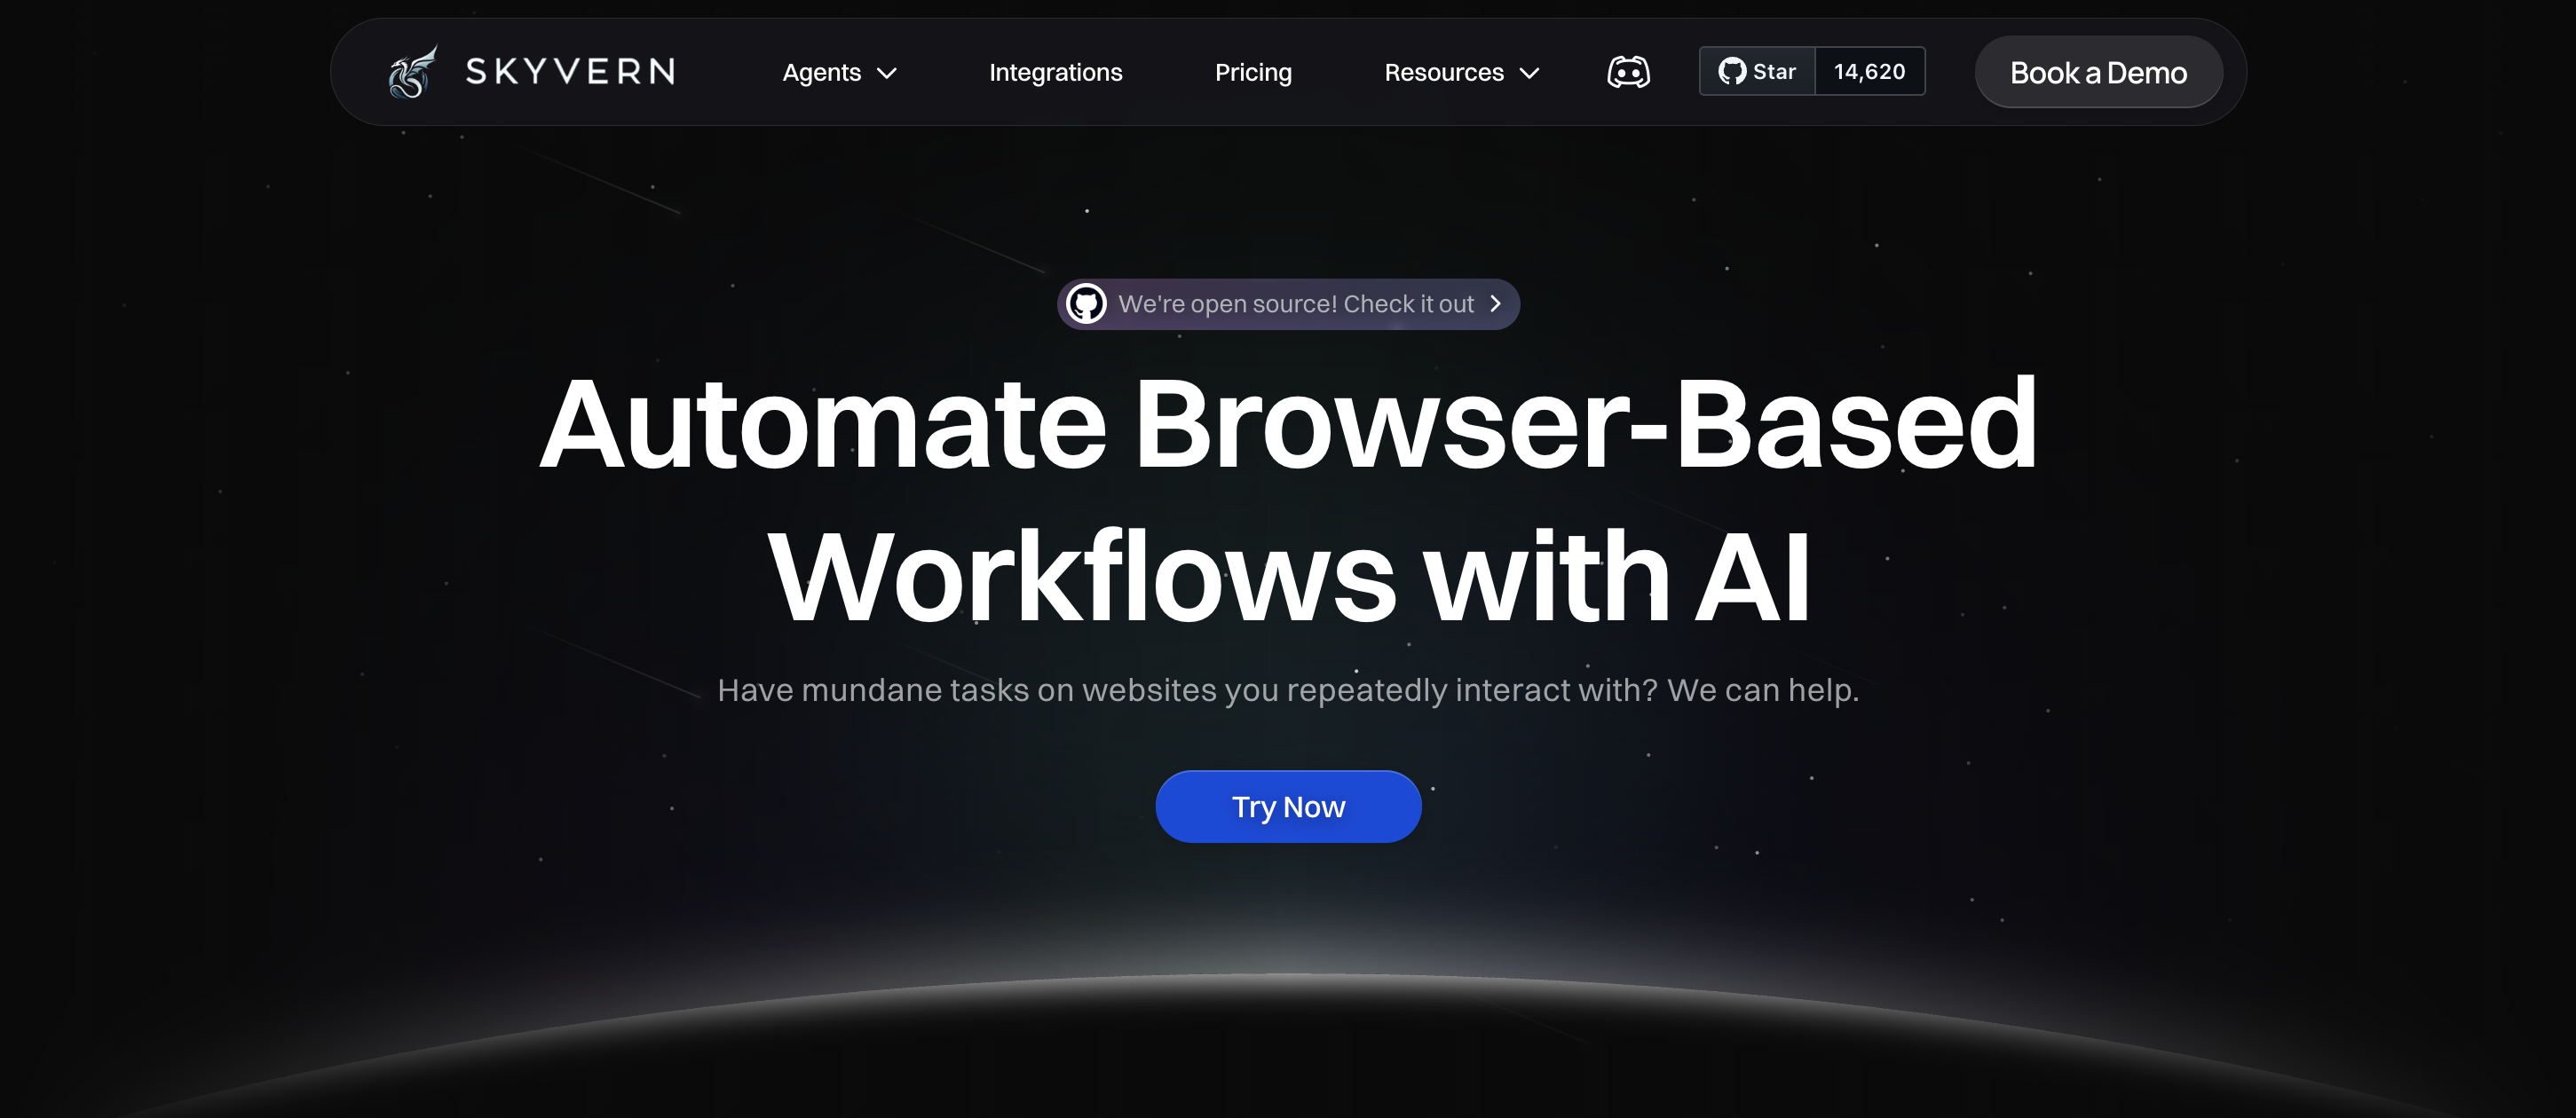Click the Skyvern dragon logo
Viewport: 2576px width, 1118px height.
point(411,71)
